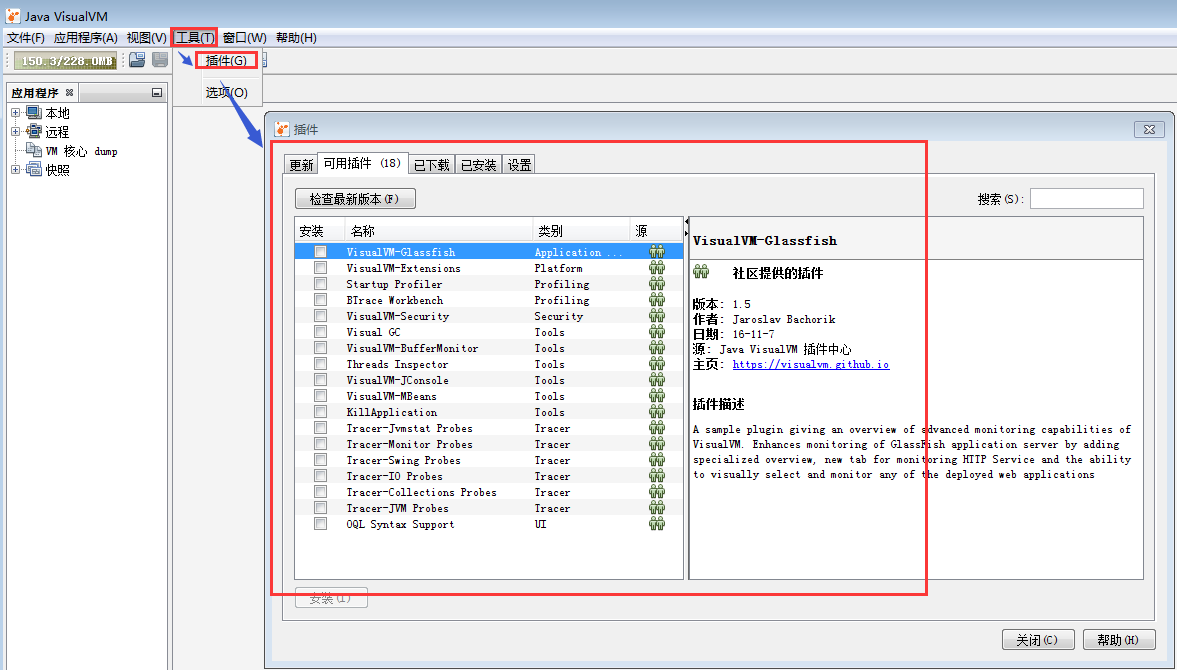The image size is (1177, 670).
Task: Click the Load Snapshot folder toolbar icon
Action: [137, 61]
